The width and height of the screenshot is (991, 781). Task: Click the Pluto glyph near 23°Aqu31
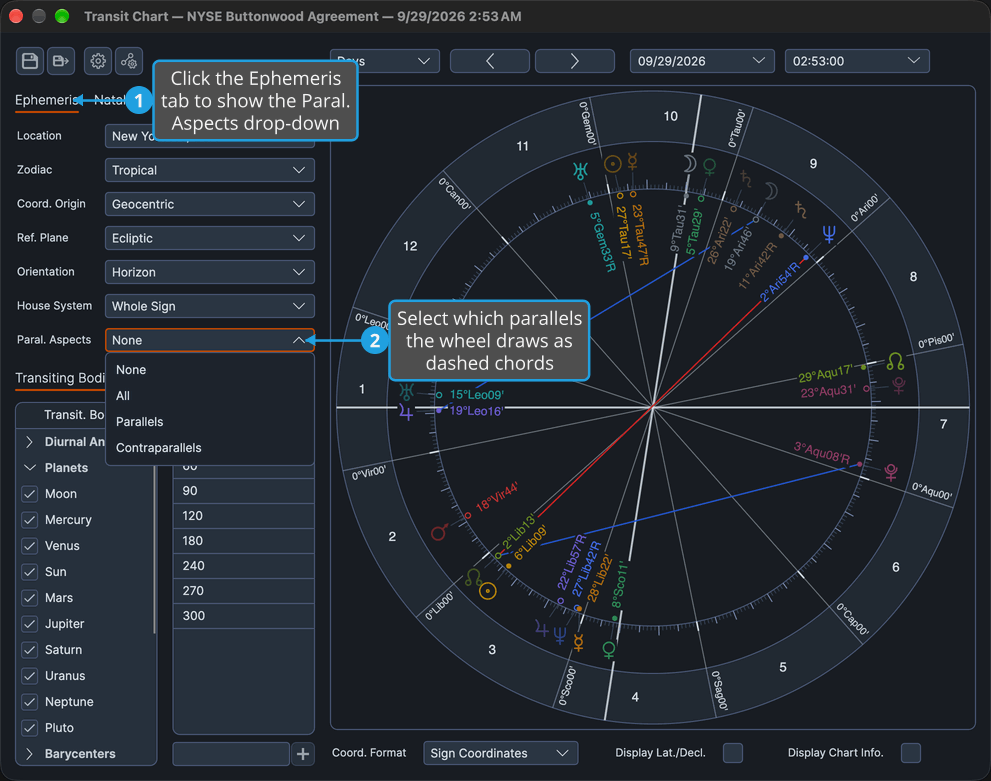[898, 384]
